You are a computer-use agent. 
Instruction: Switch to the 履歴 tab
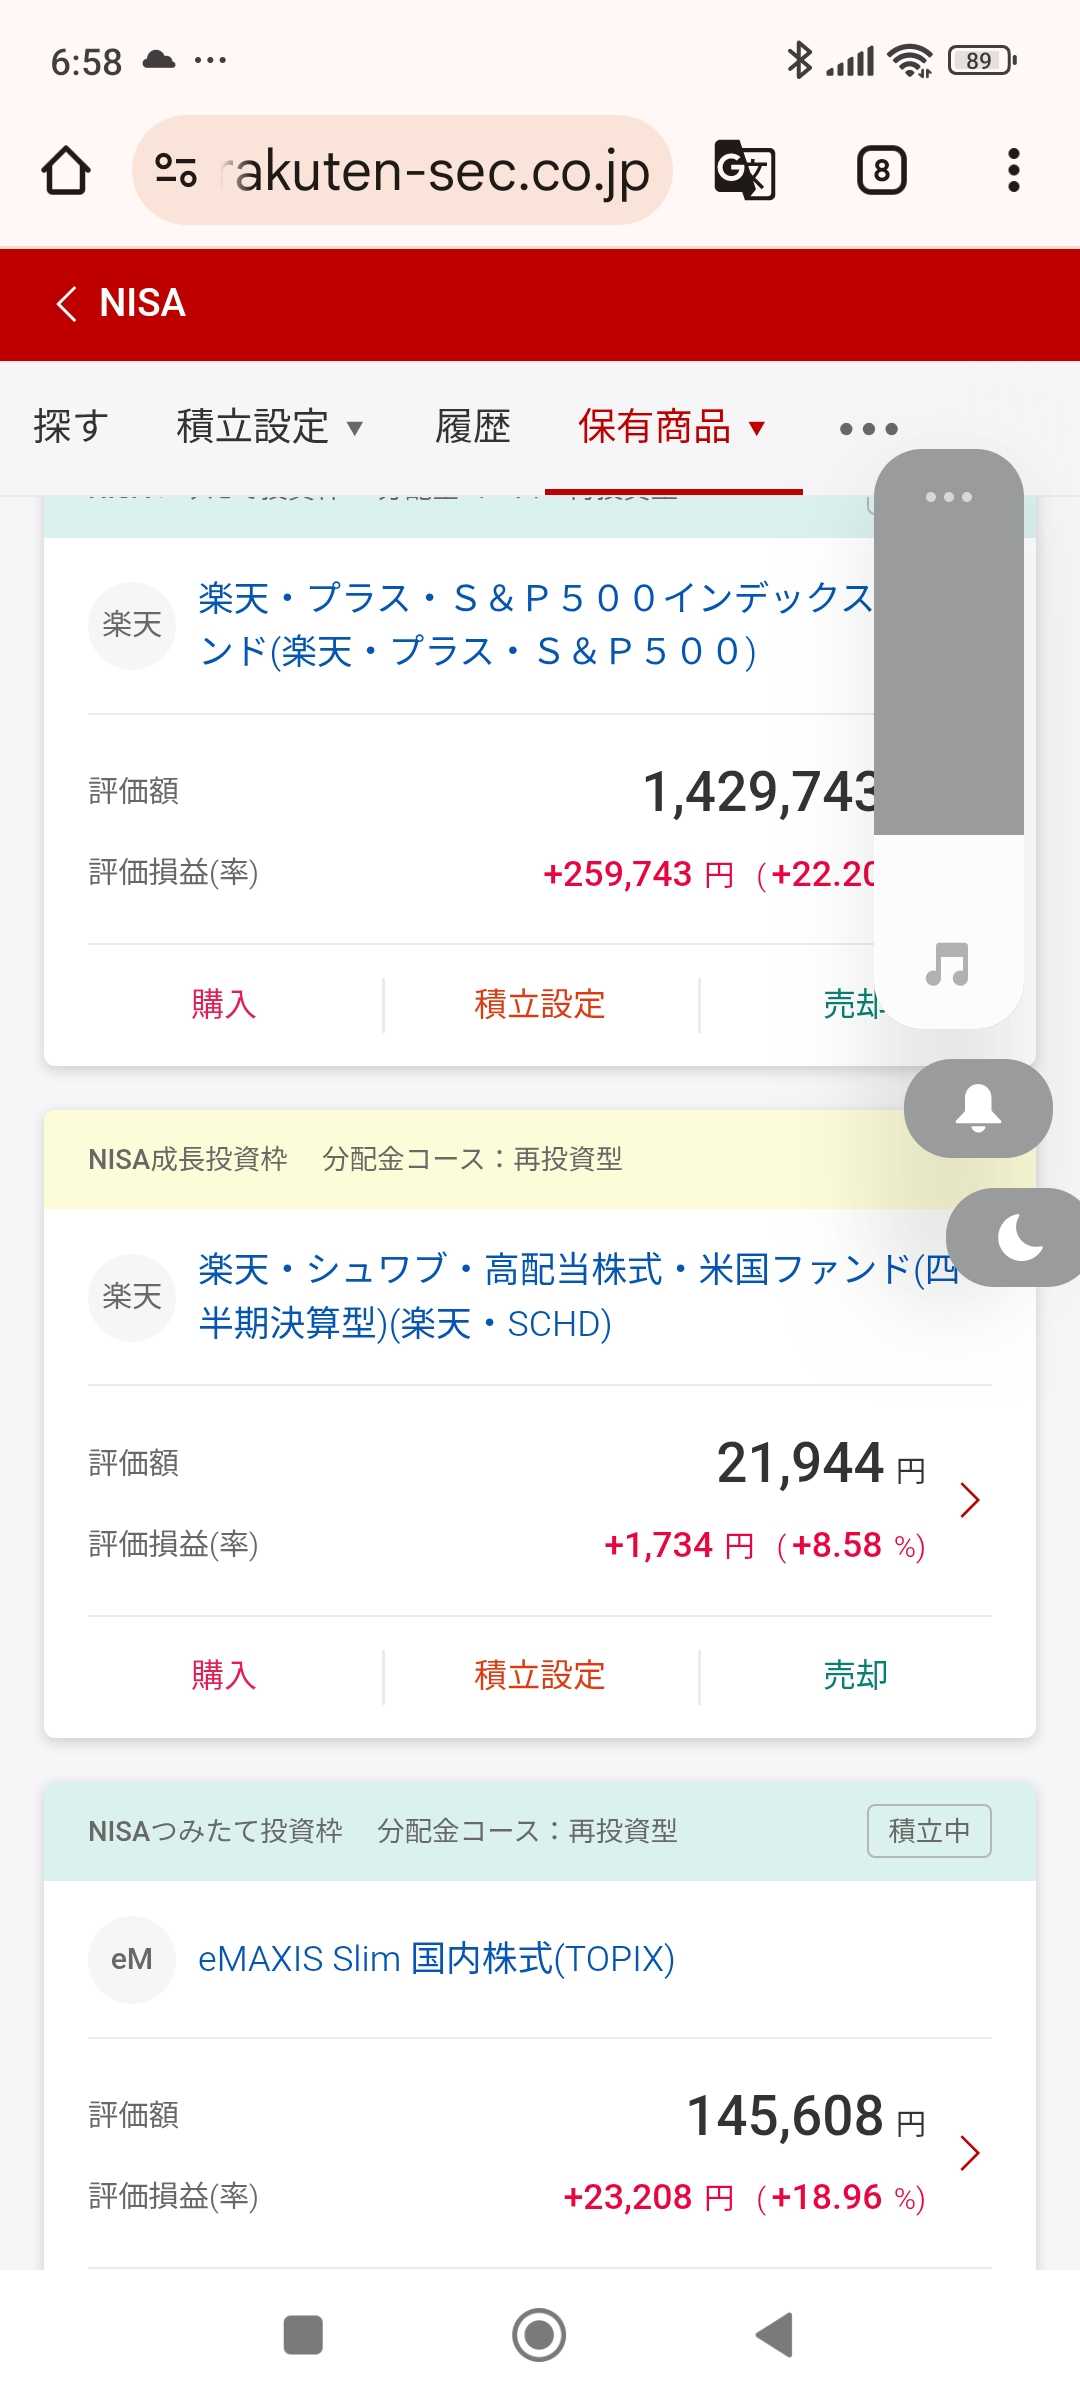coord(473,427)
